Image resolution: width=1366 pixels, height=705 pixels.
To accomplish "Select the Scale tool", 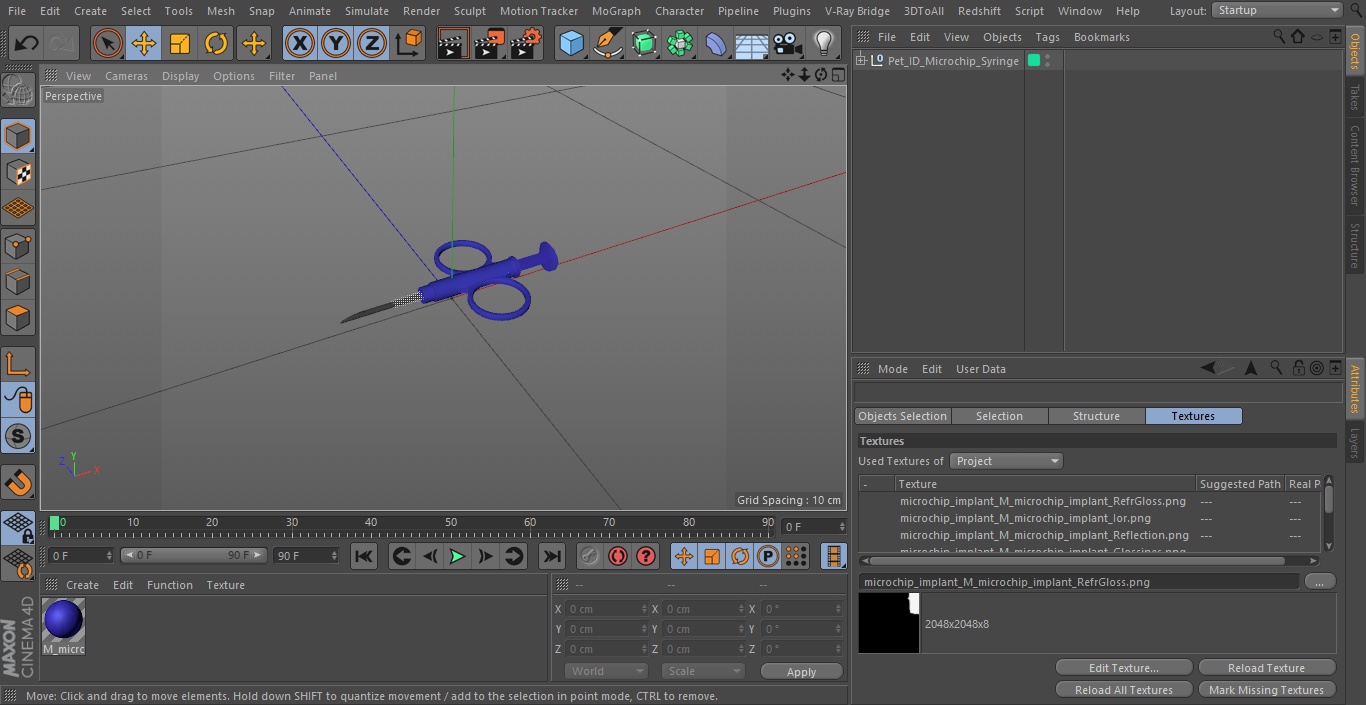I will (x=180, y=44).
